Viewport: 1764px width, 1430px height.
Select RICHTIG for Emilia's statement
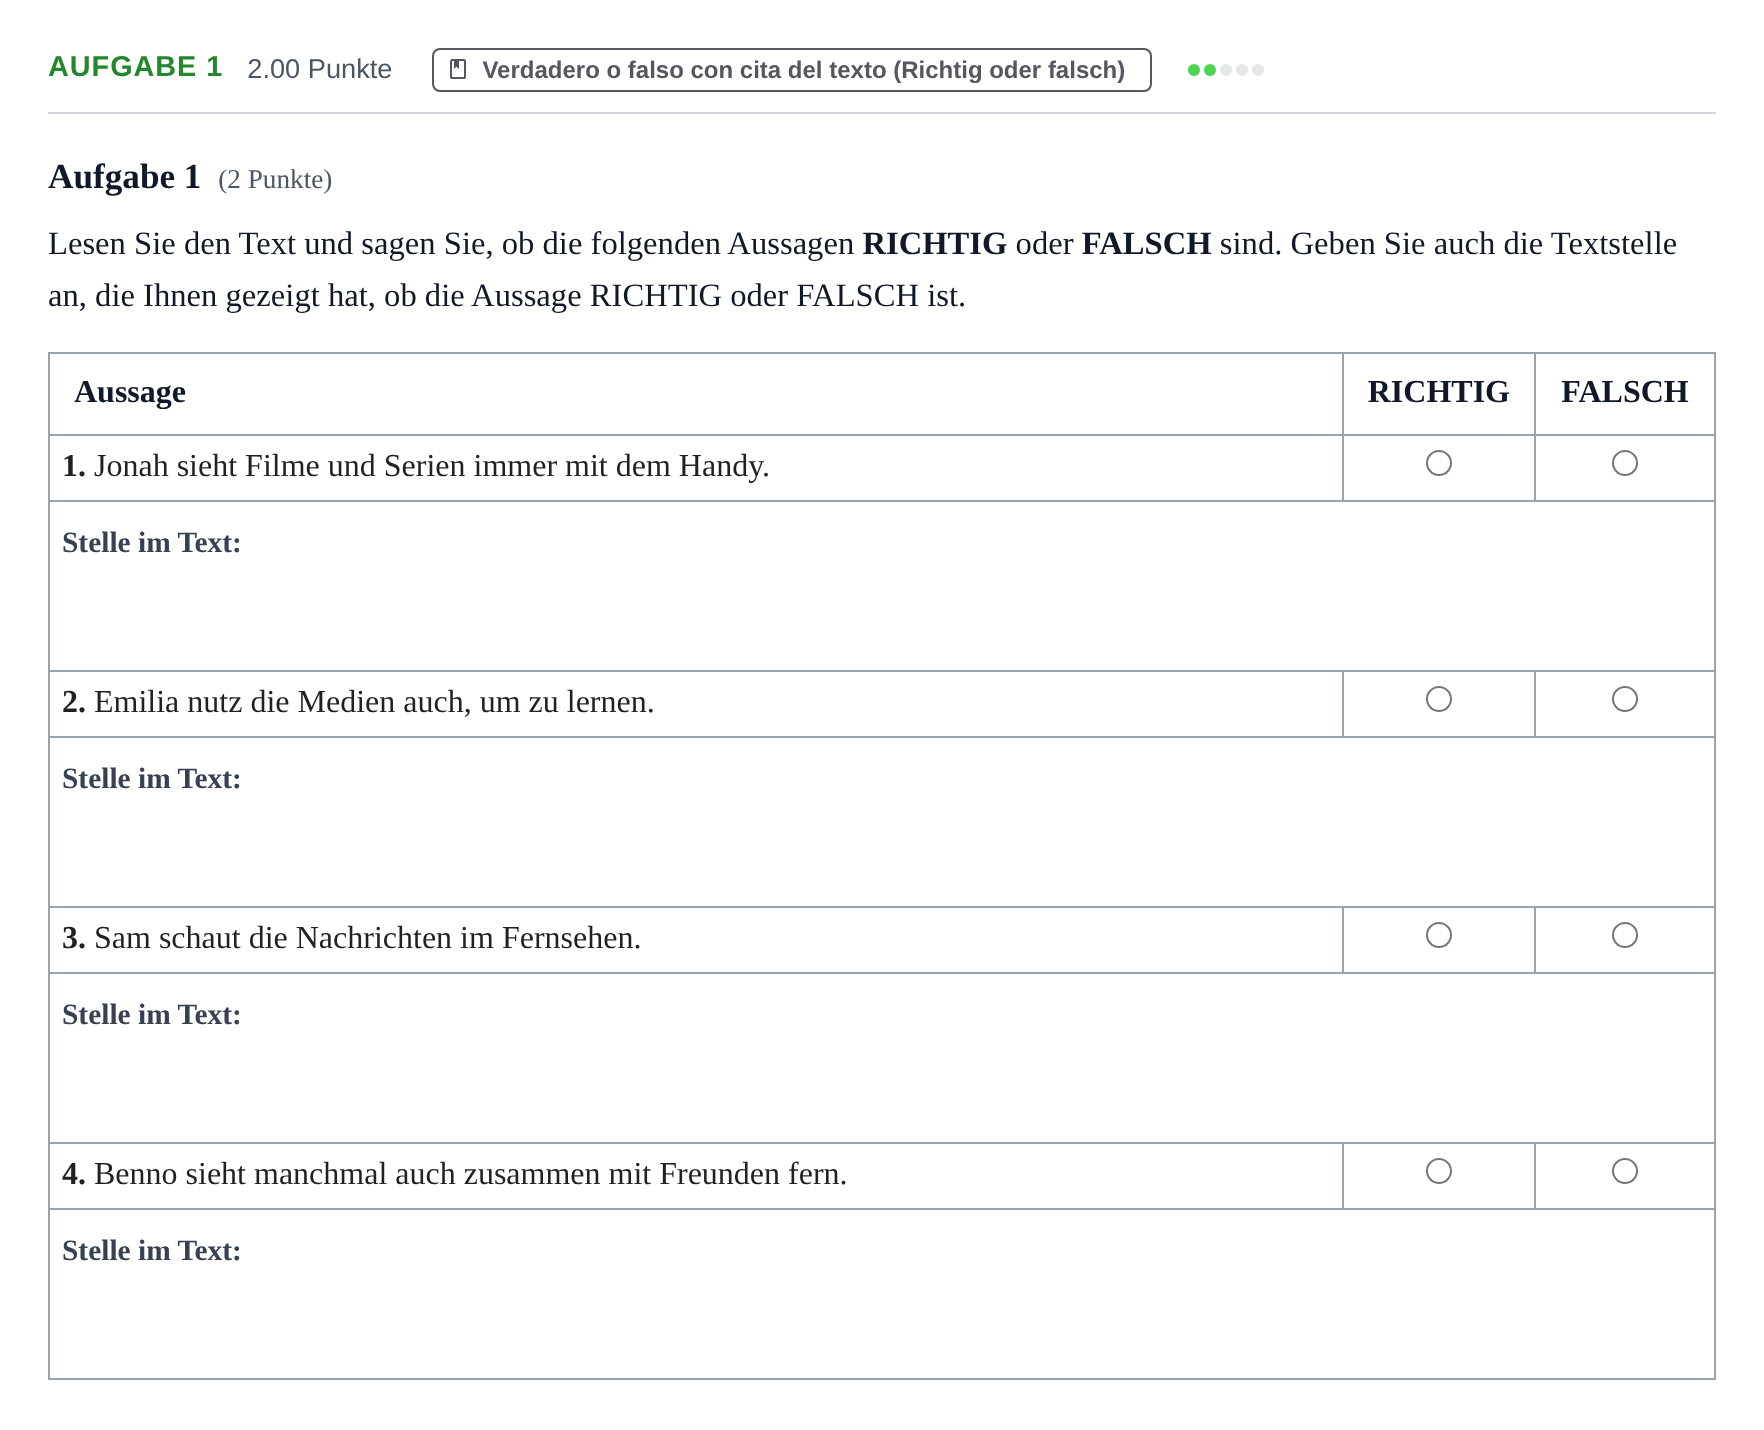pyautogui.click(x=1438, y=699)
